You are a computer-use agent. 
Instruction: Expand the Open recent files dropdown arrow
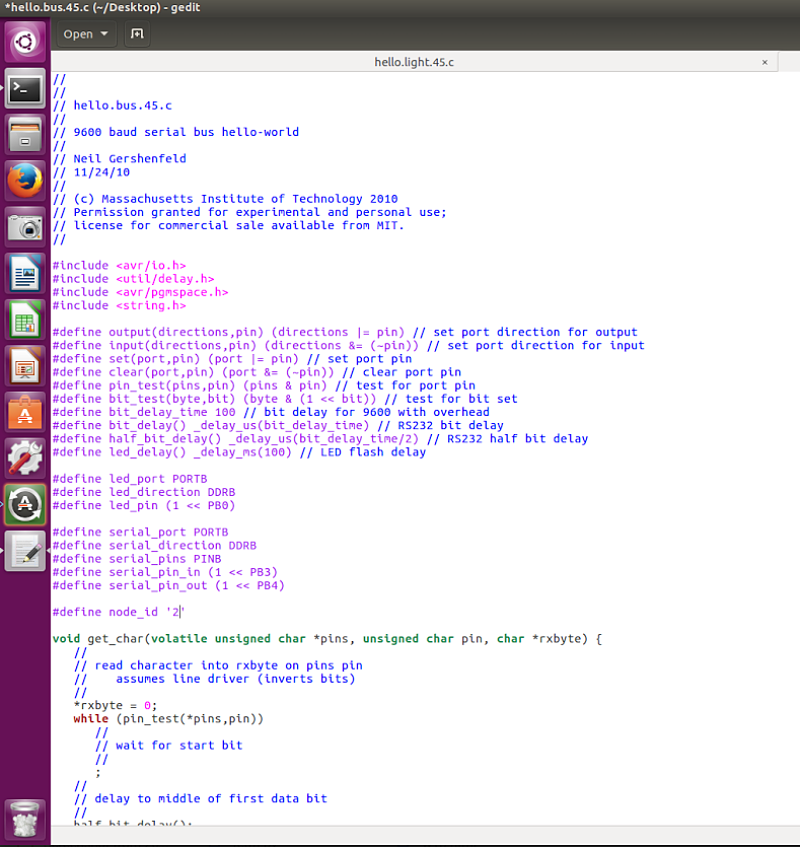pyautogui.click(x=105, y=34)
